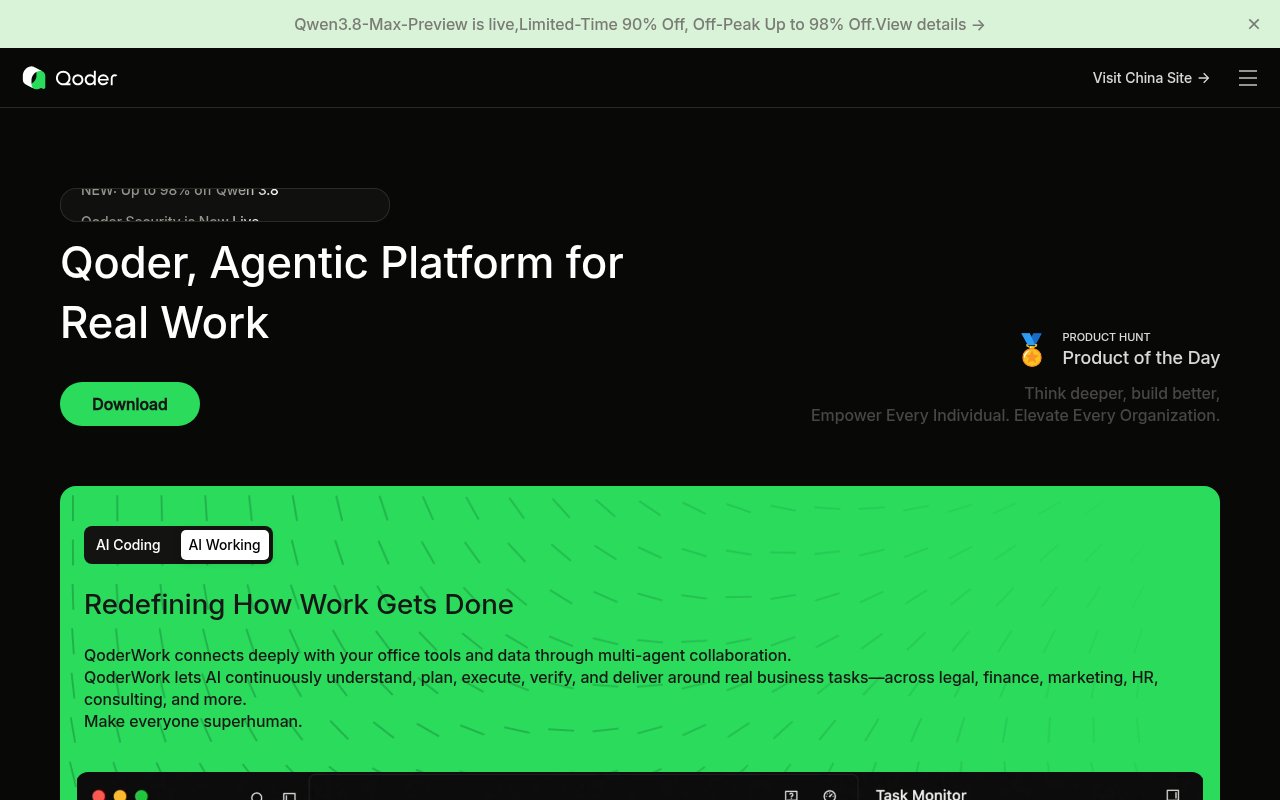Screen dimensions: 1280x800
Task: Click the help icon in app preview
Action: click(791, 795)
